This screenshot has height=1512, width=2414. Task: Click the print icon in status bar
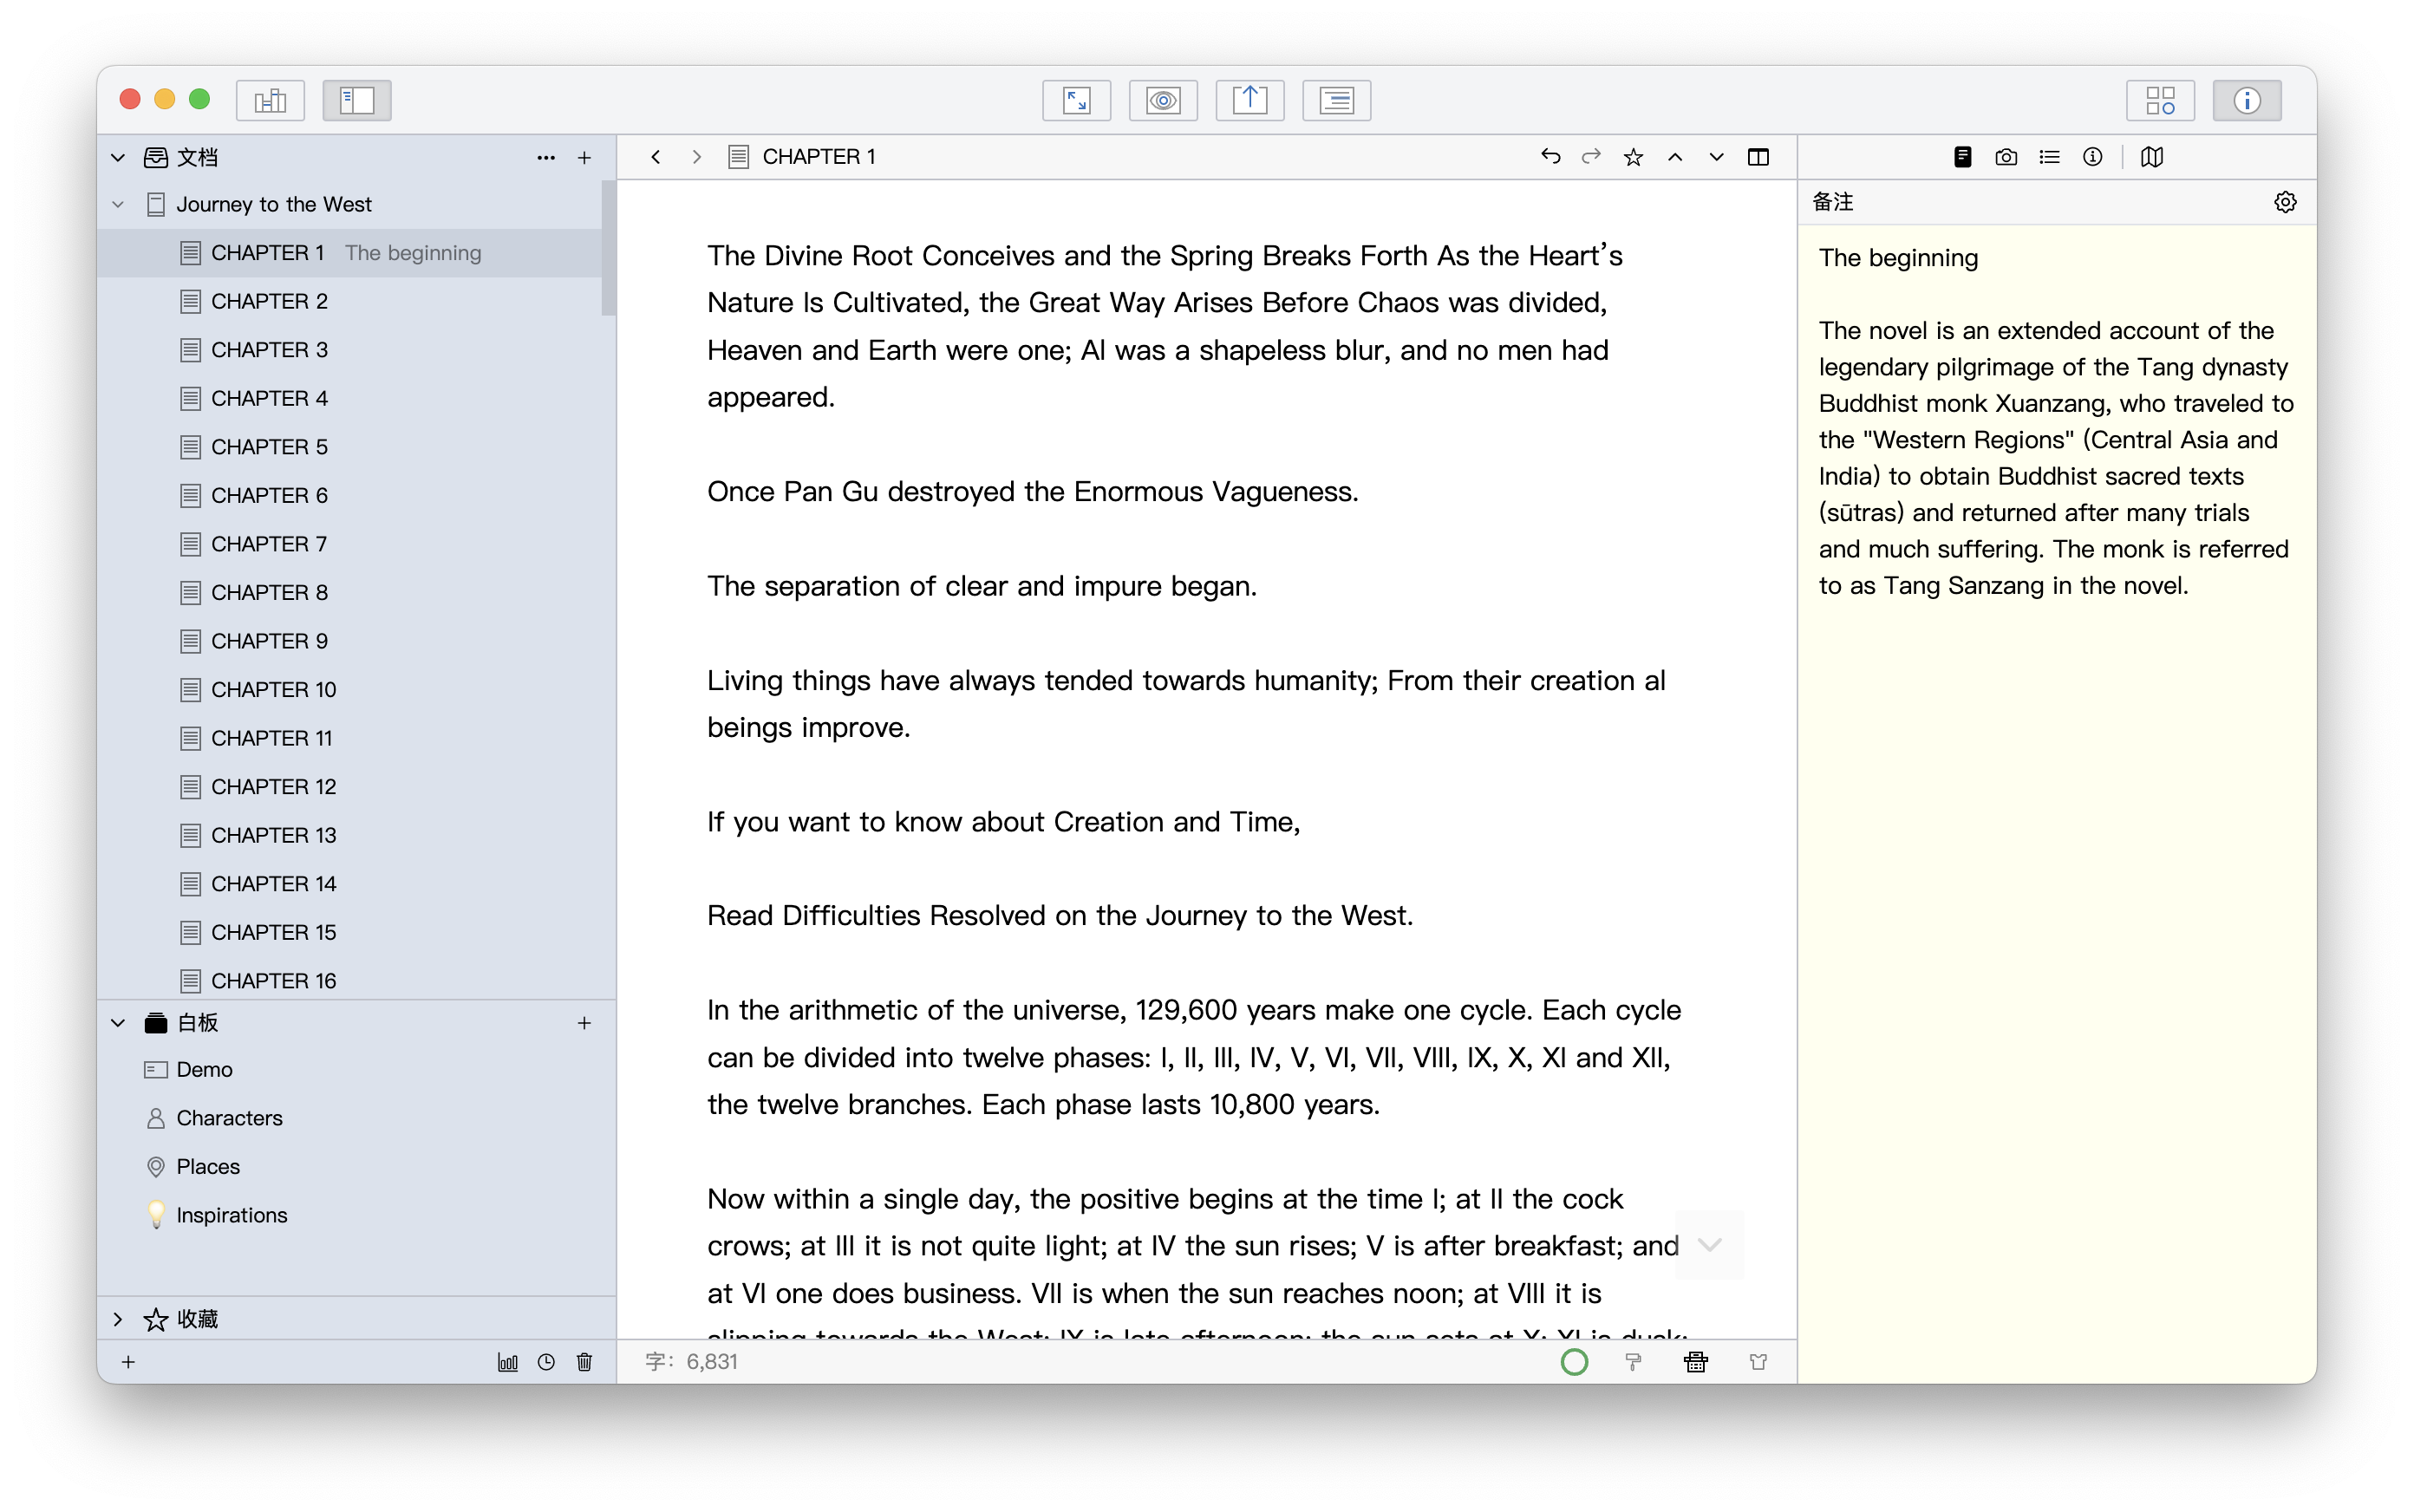pyautogui.click(x=1696, y=1362)
